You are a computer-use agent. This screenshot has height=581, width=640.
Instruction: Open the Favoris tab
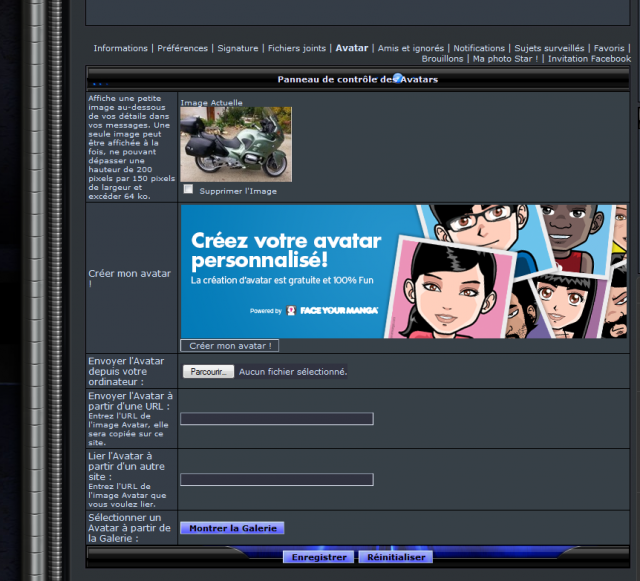click(x=609, y=48)
